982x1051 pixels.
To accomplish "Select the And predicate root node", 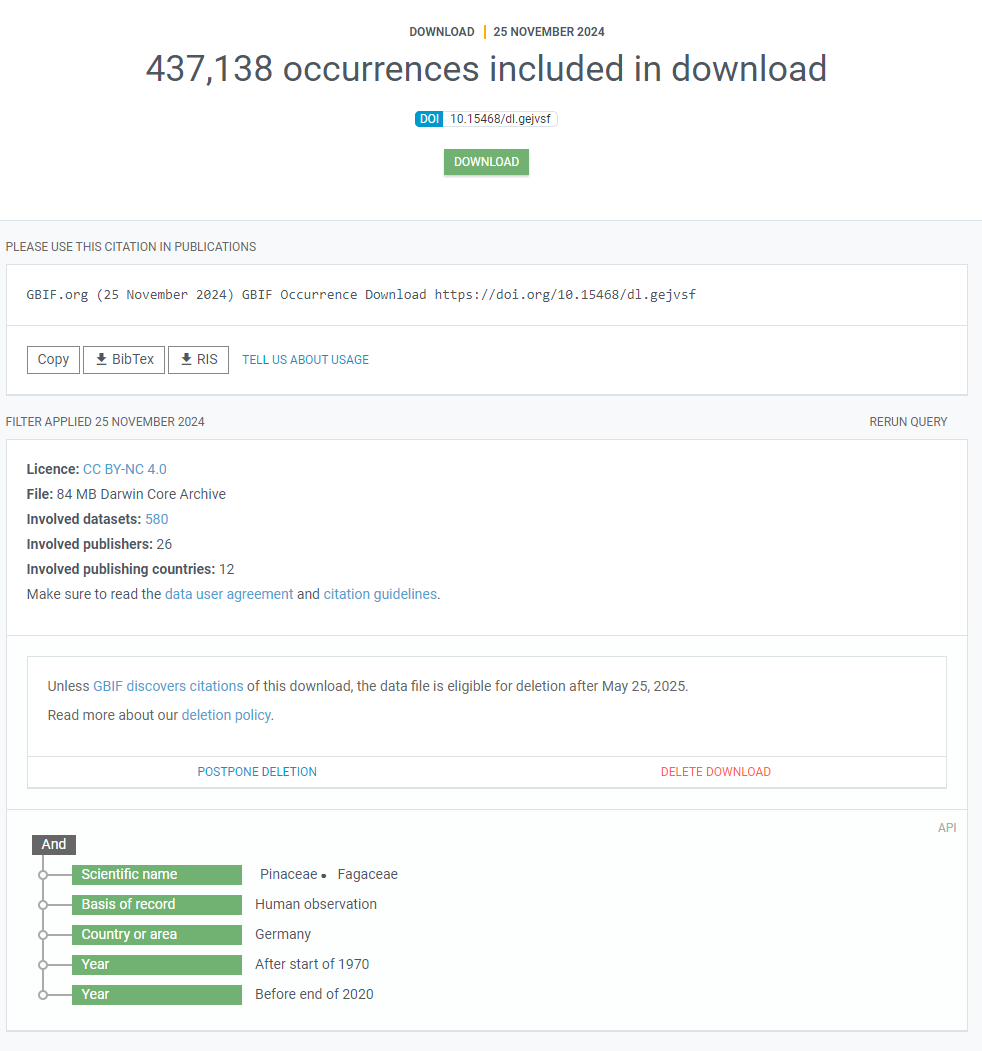I will tap(54, 844).
